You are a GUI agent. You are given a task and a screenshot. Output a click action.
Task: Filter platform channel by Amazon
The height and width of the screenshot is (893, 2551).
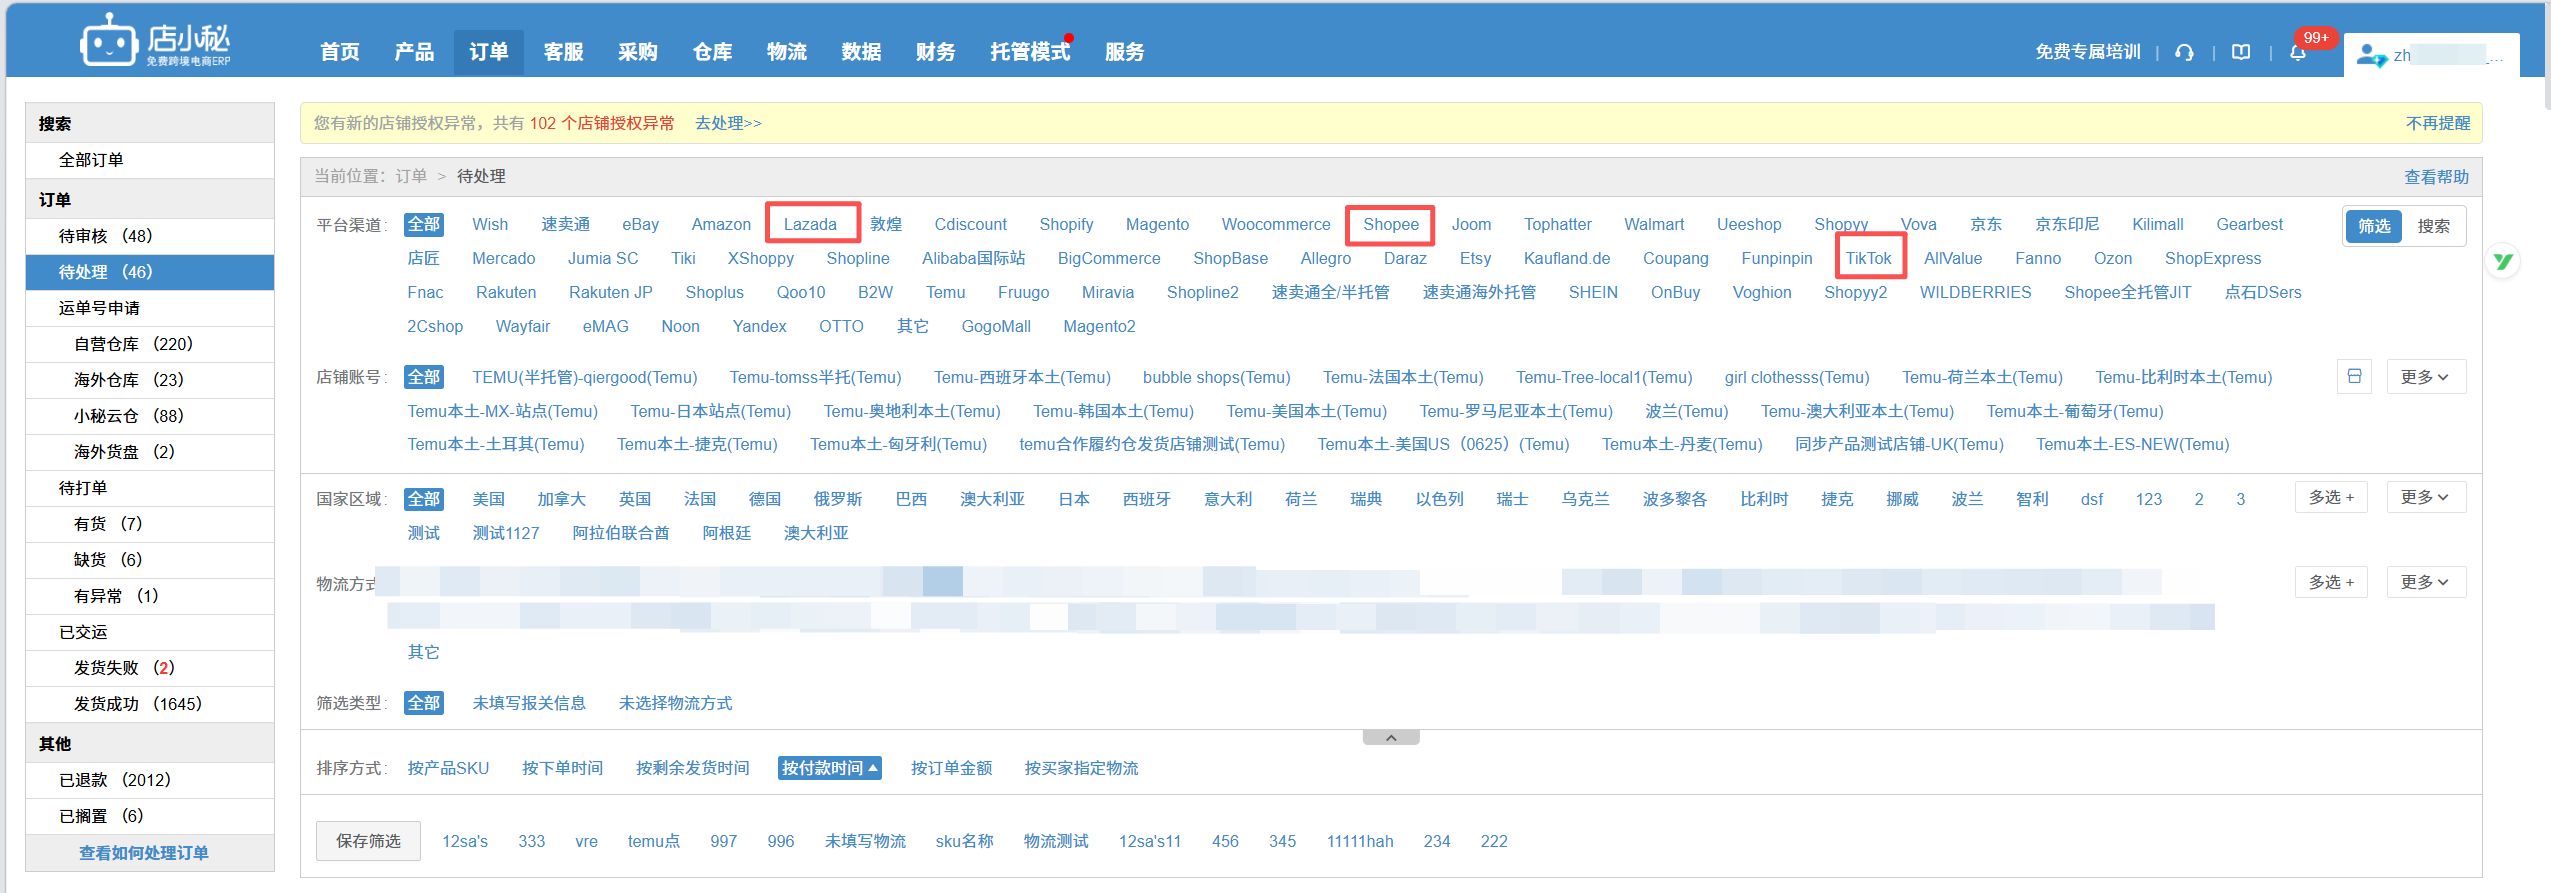point(721,224)
